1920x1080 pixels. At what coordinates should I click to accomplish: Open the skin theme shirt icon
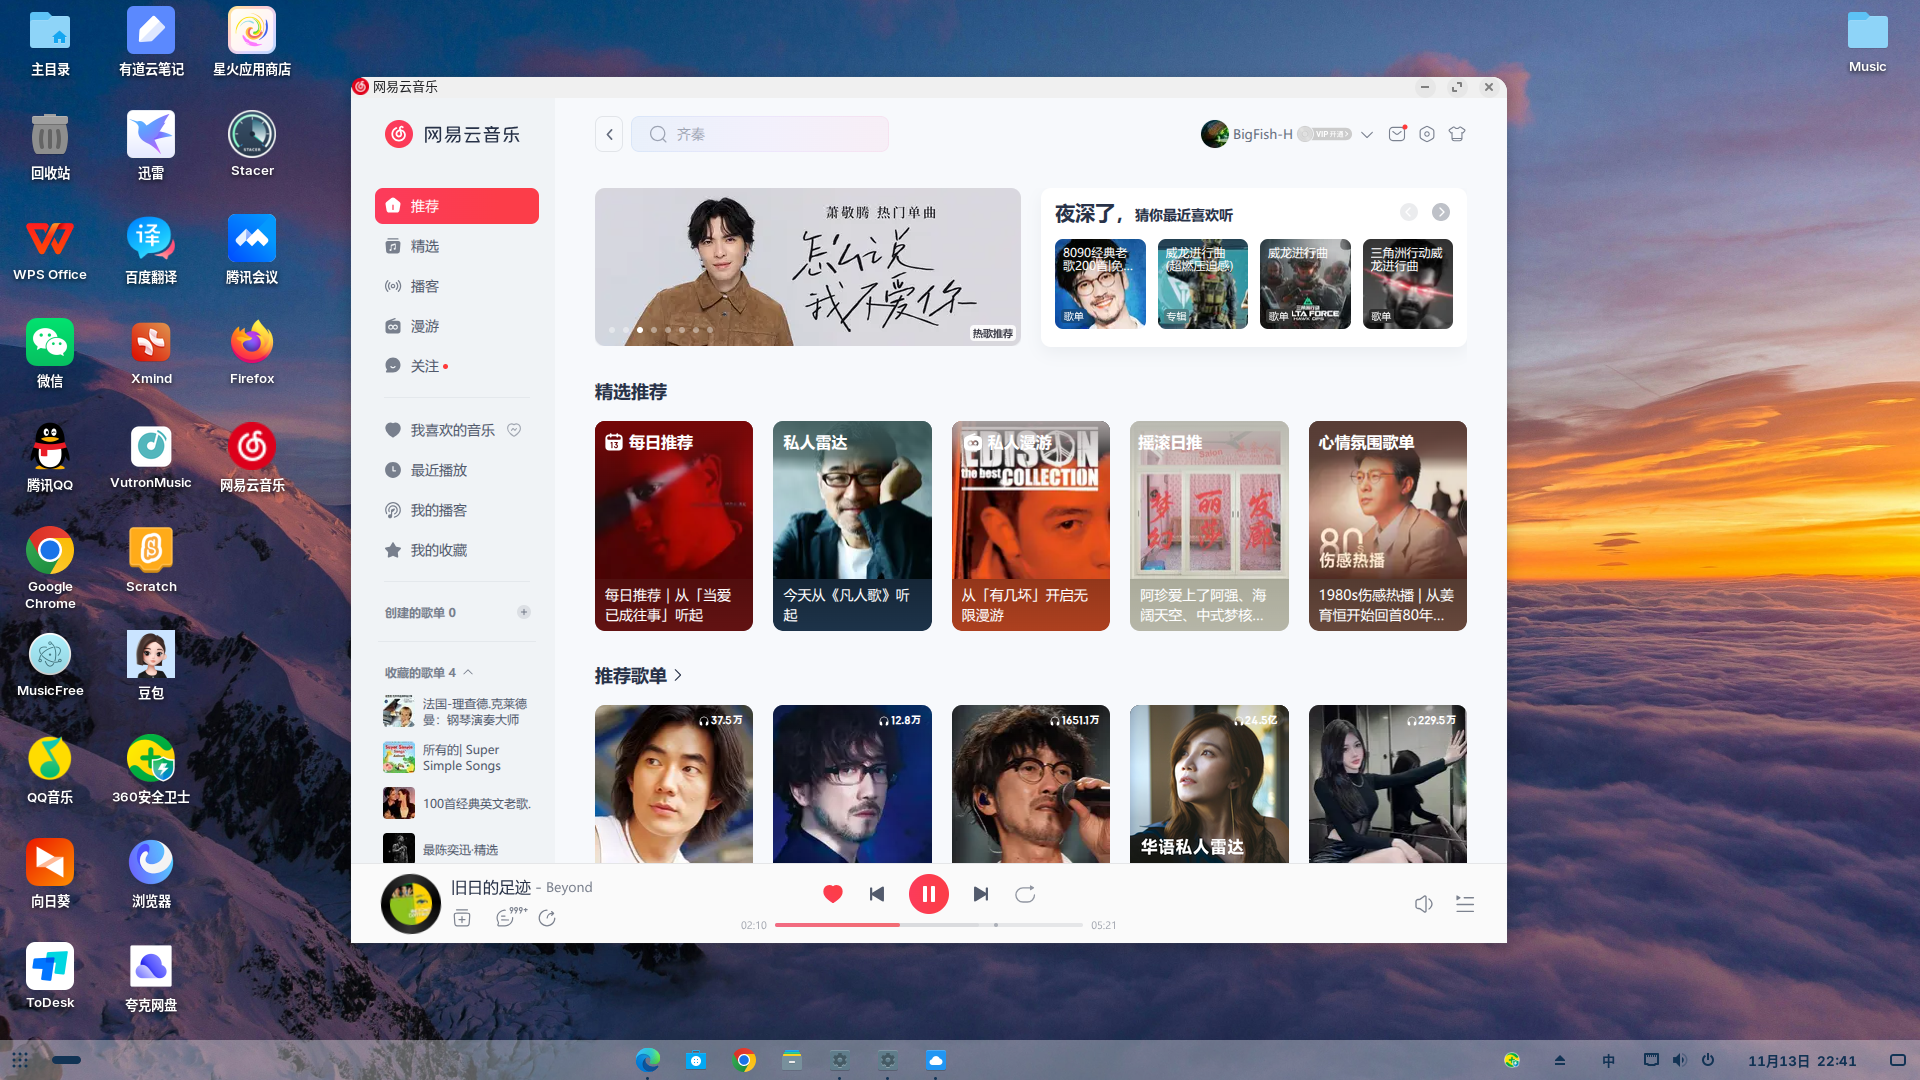1457,134
